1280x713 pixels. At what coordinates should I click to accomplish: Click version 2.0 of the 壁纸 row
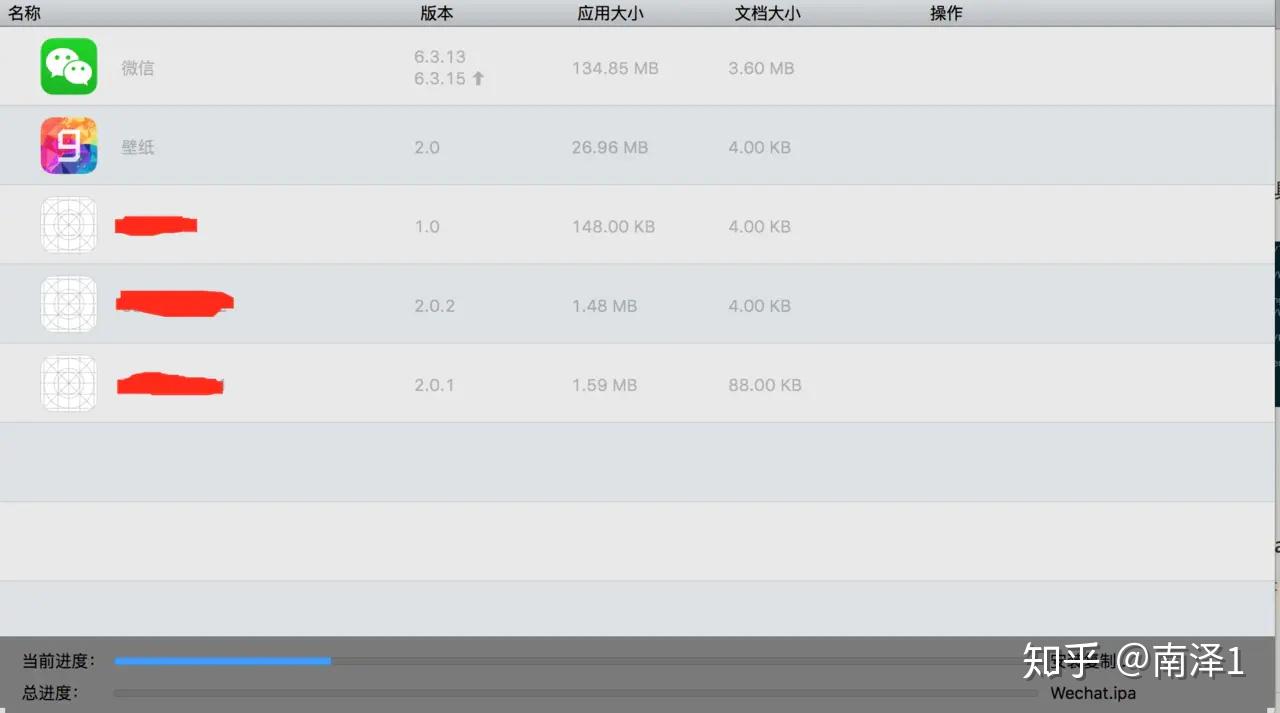[x=427, y=147]
